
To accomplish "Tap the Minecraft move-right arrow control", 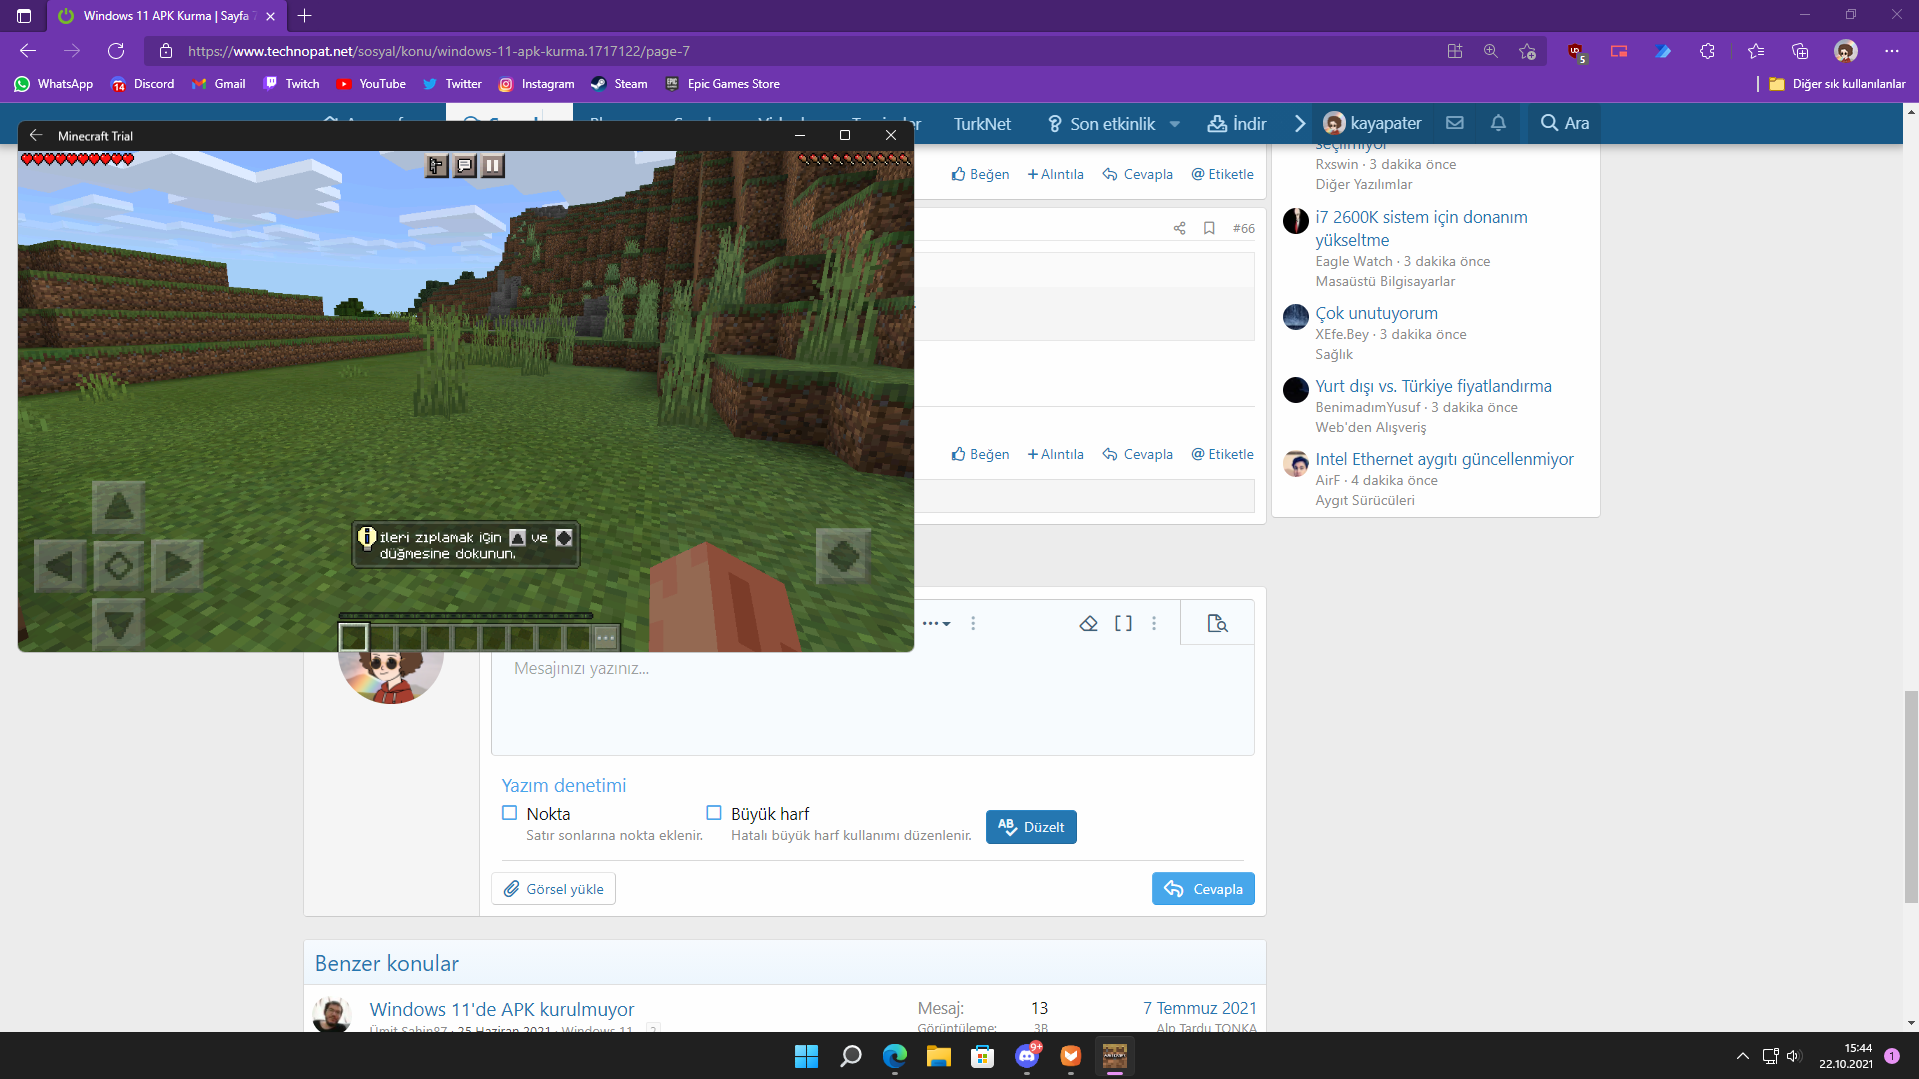I will (178, 566).
